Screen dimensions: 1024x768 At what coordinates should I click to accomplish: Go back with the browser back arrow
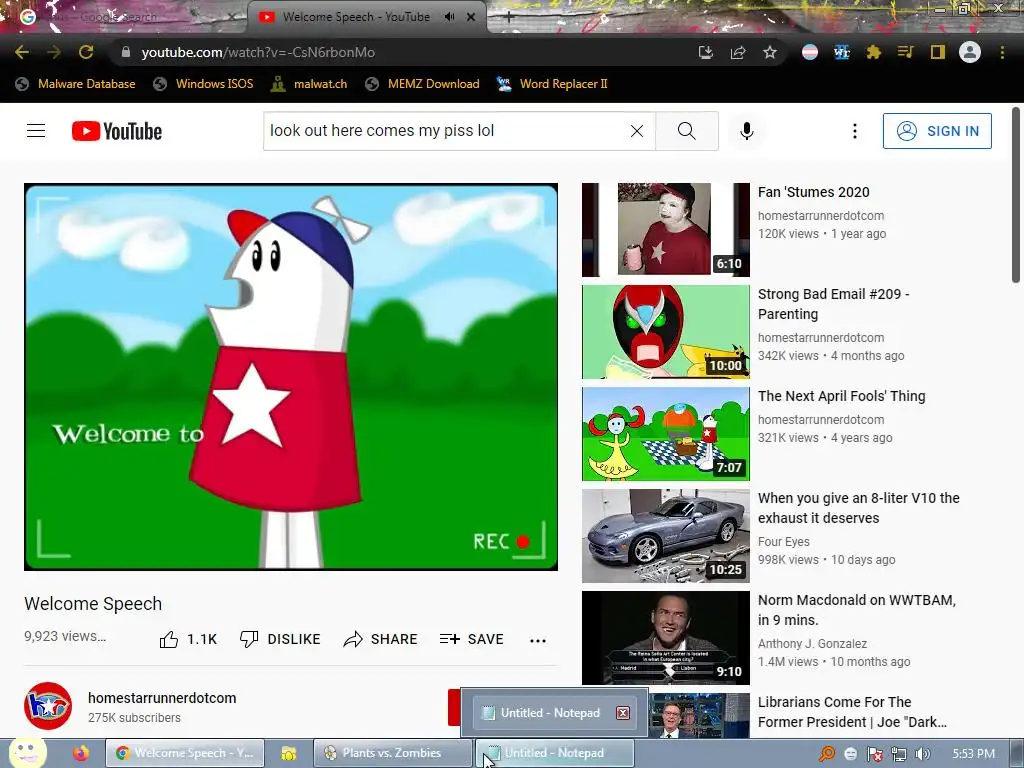22,52
